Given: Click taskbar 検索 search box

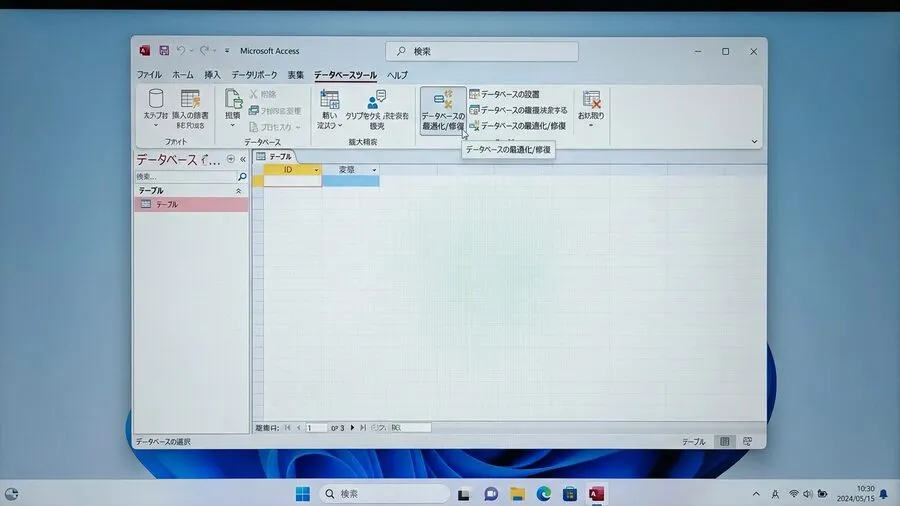Looking at the screenshot, I should pyautogui.click(x=384, y=493).
